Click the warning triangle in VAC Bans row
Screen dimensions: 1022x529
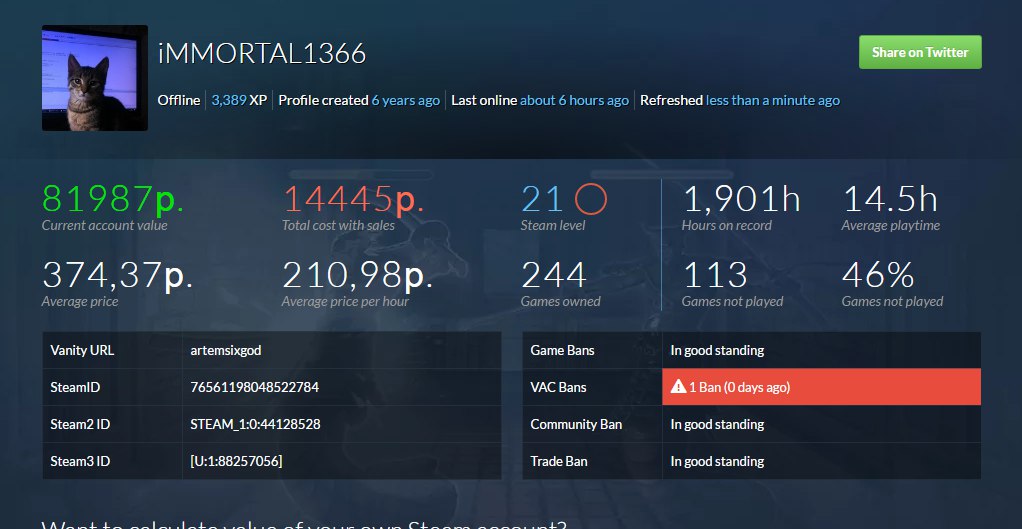tap(678, 388)
